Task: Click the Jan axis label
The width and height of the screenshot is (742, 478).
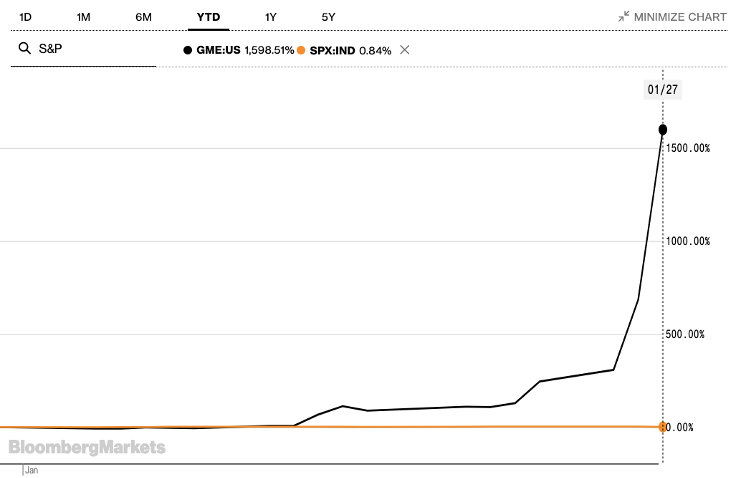Action: coord(32,470)
